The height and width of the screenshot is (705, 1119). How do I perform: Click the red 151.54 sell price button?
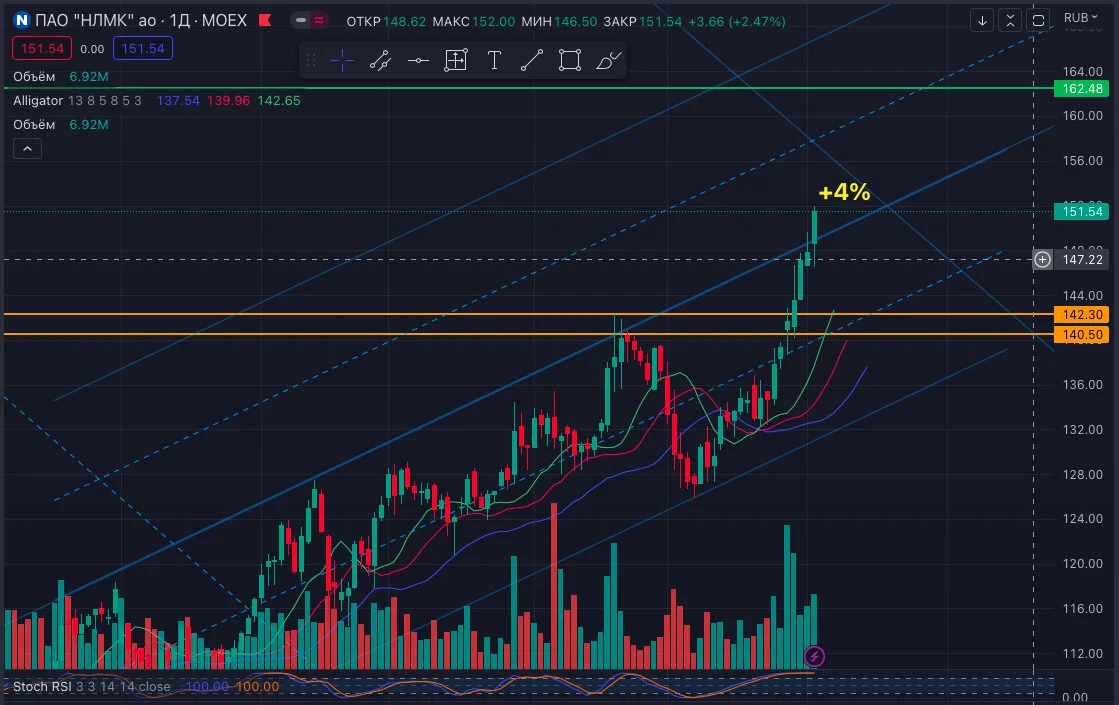coord(42,49)
